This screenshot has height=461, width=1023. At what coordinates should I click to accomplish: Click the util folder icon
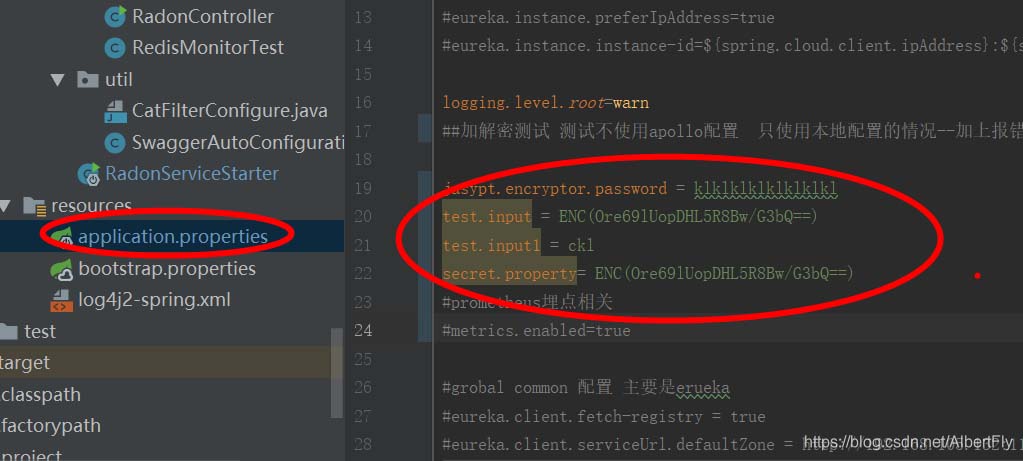pos(87,80)
